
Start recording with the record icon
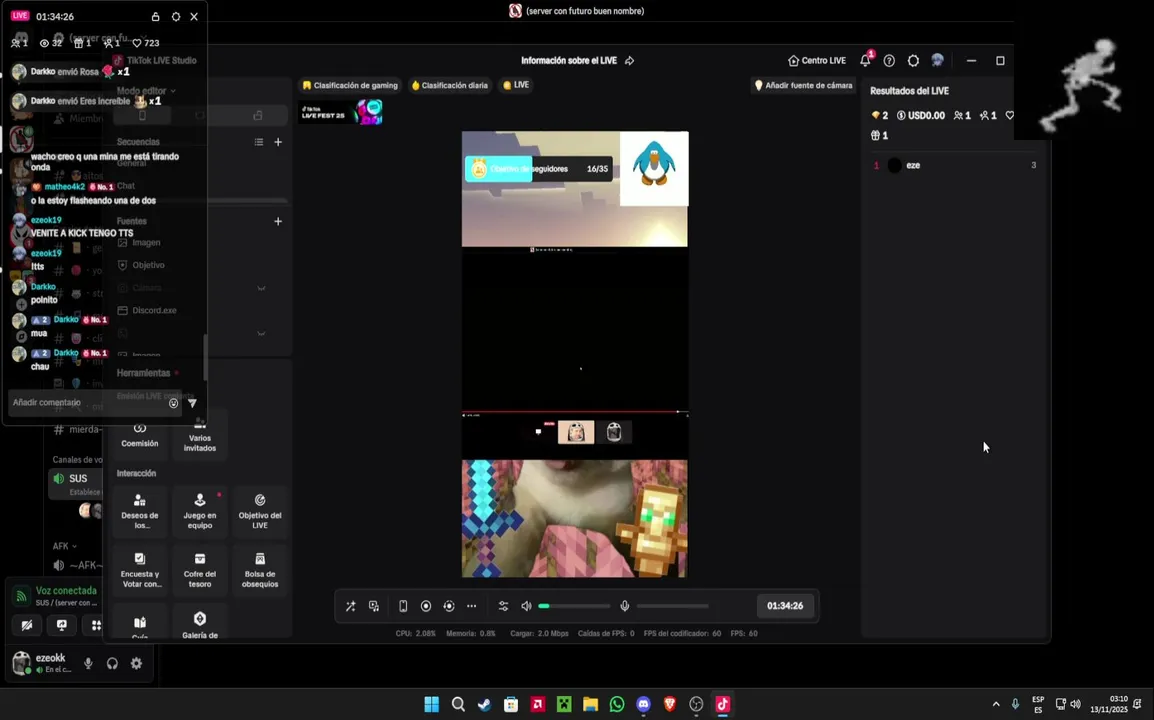tap(425, 606)
